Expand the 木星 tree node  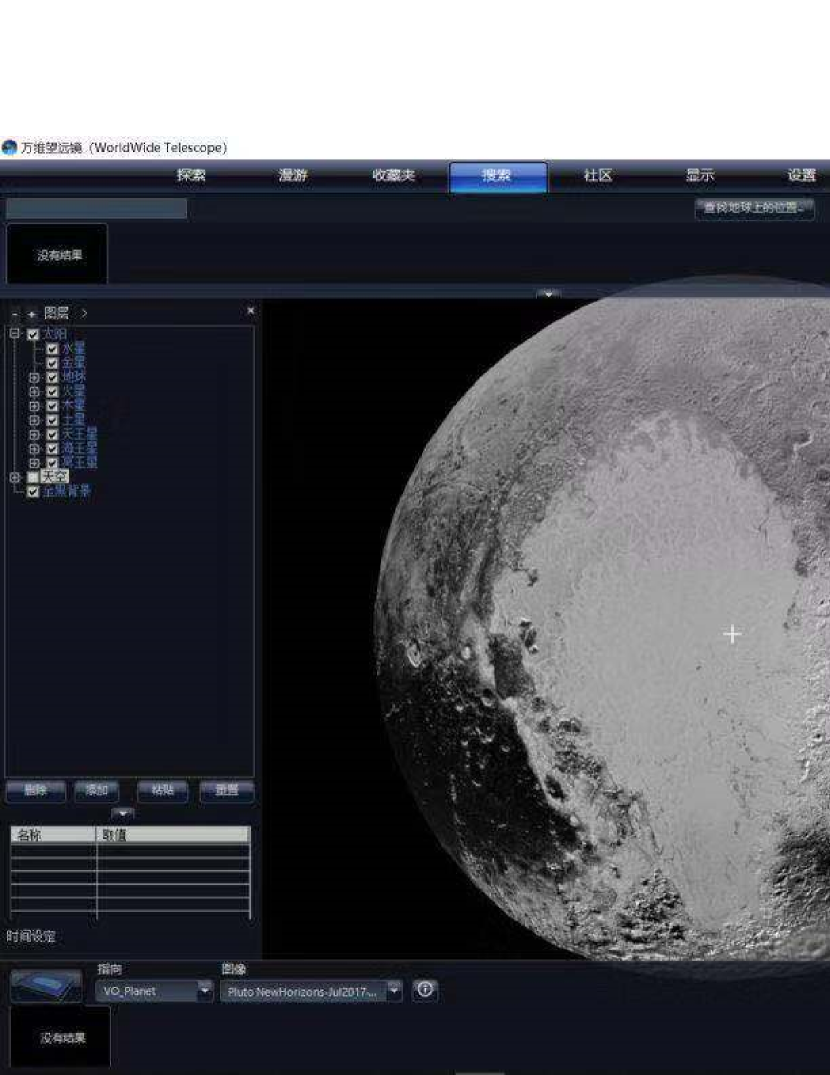[34, 406]
